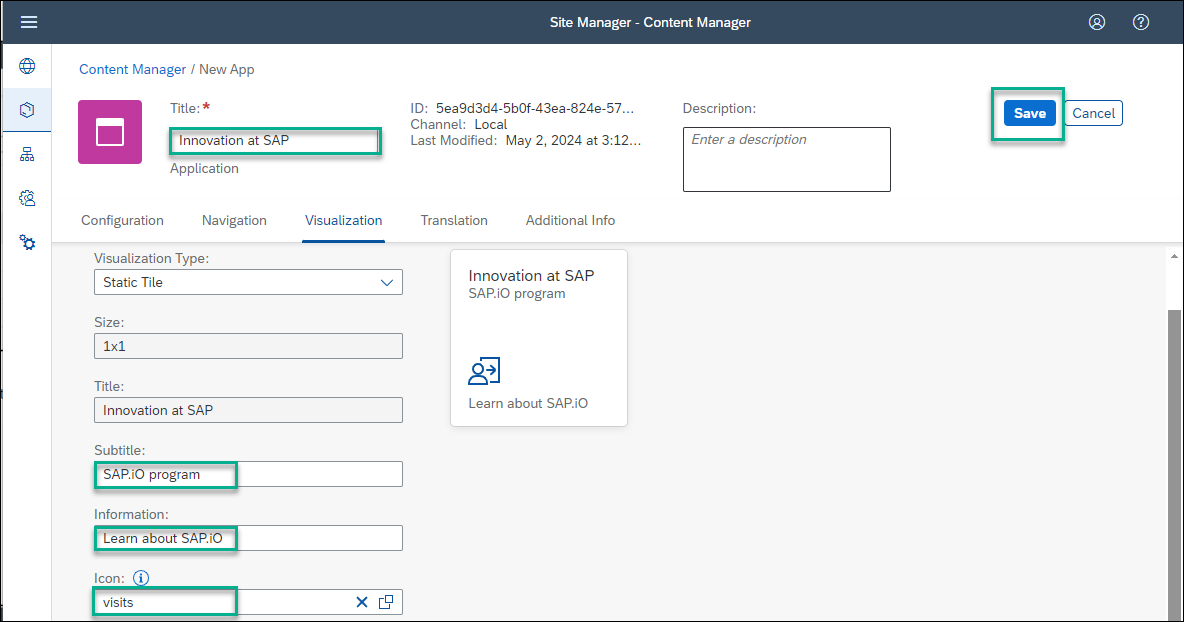This screenshot has height=622, width=1184.
Task: Open the hierarchy icon in sidebar
Action: point(27,155)
